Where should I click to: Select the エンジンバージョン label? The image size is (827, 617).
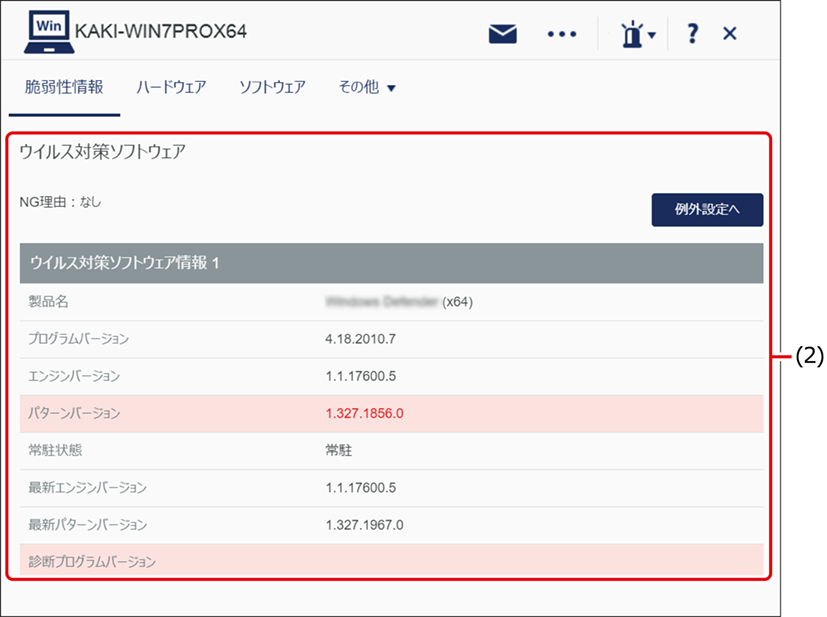click(x=74, y=376)
